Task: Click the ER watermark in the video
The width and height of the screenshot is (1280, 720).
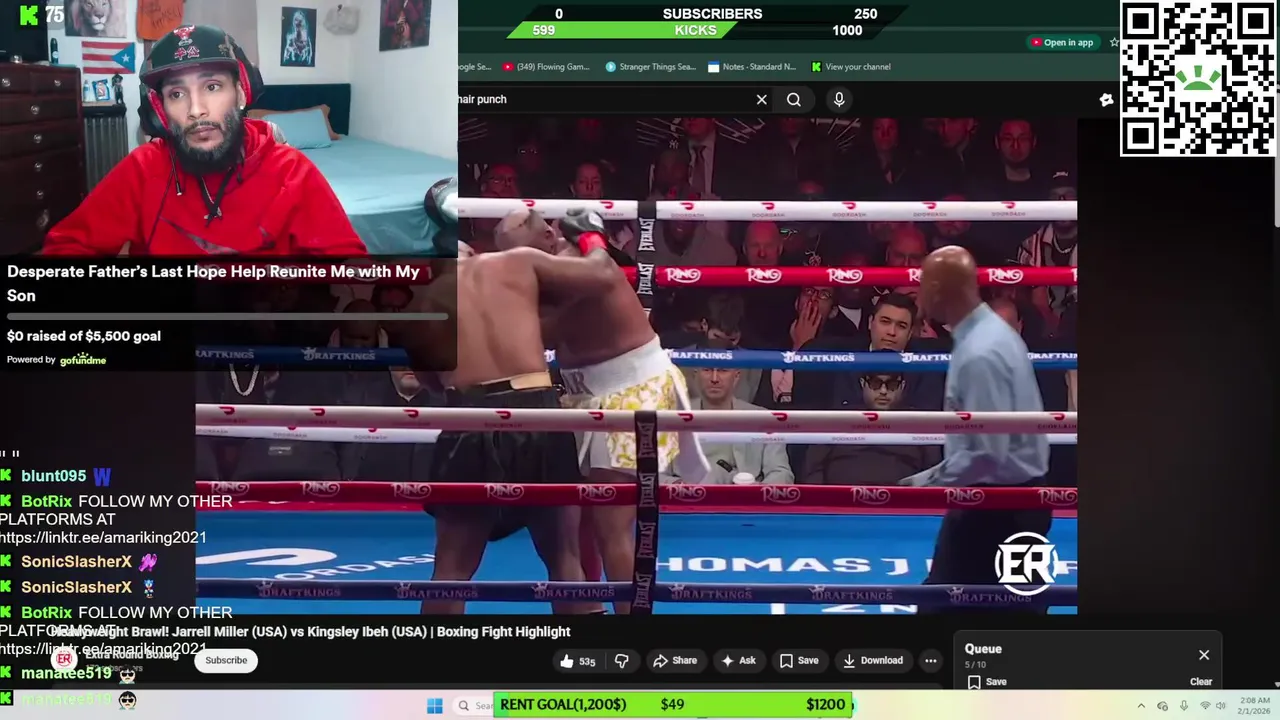Action: (1024, 564)
